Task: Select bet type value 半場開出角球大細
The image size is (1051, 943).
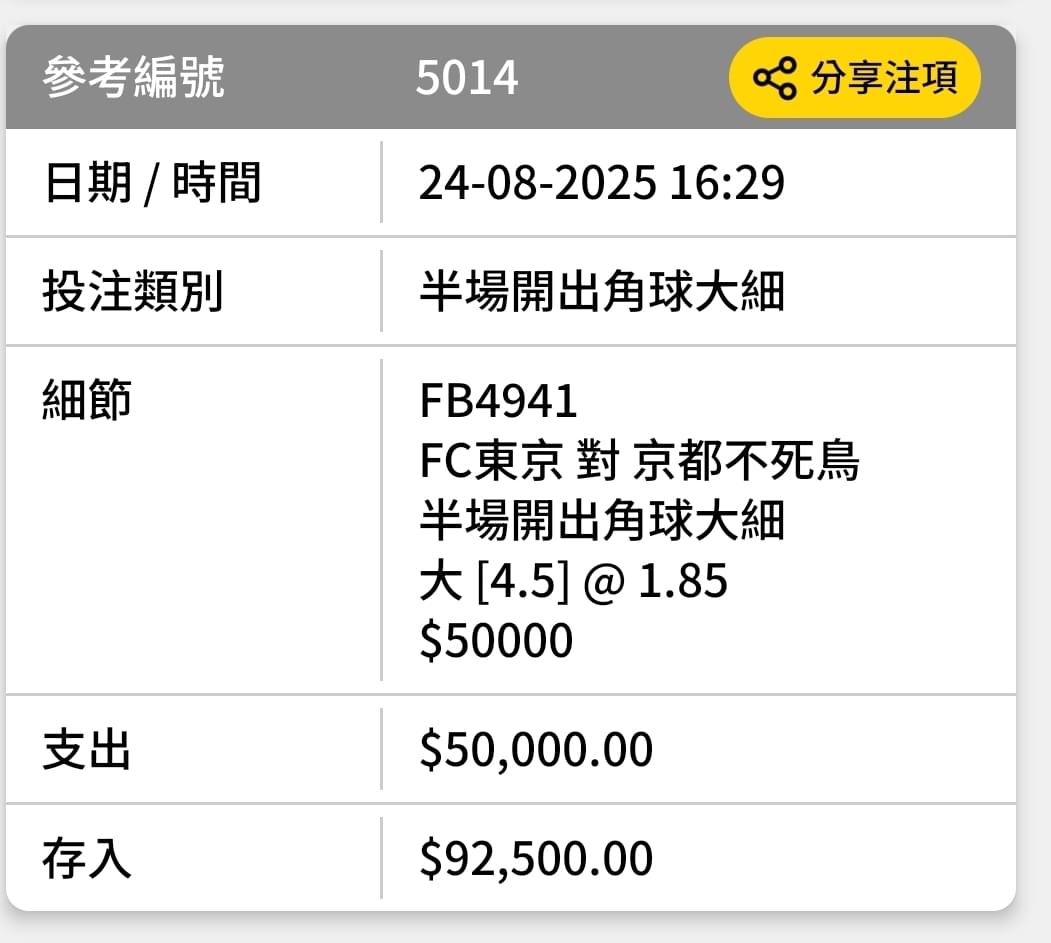Action: (602, 292)
